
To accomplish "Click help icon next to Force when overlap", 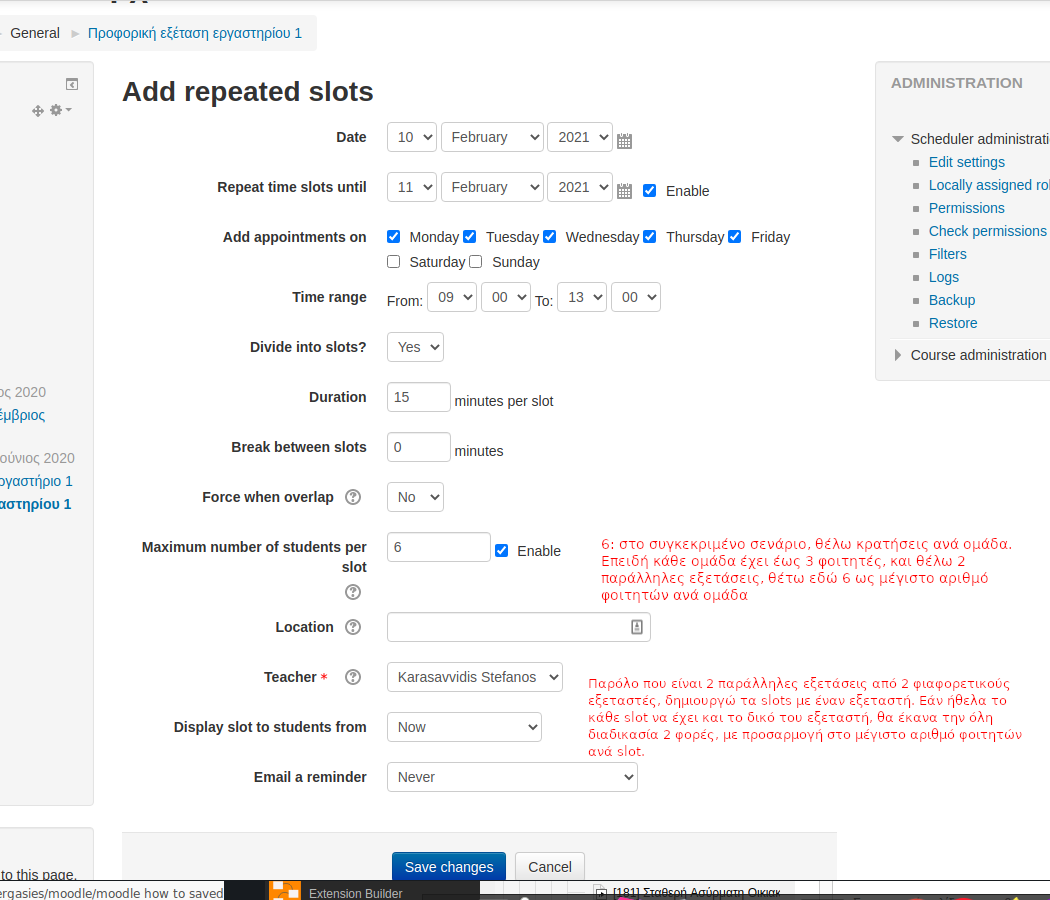I will 352,497.
